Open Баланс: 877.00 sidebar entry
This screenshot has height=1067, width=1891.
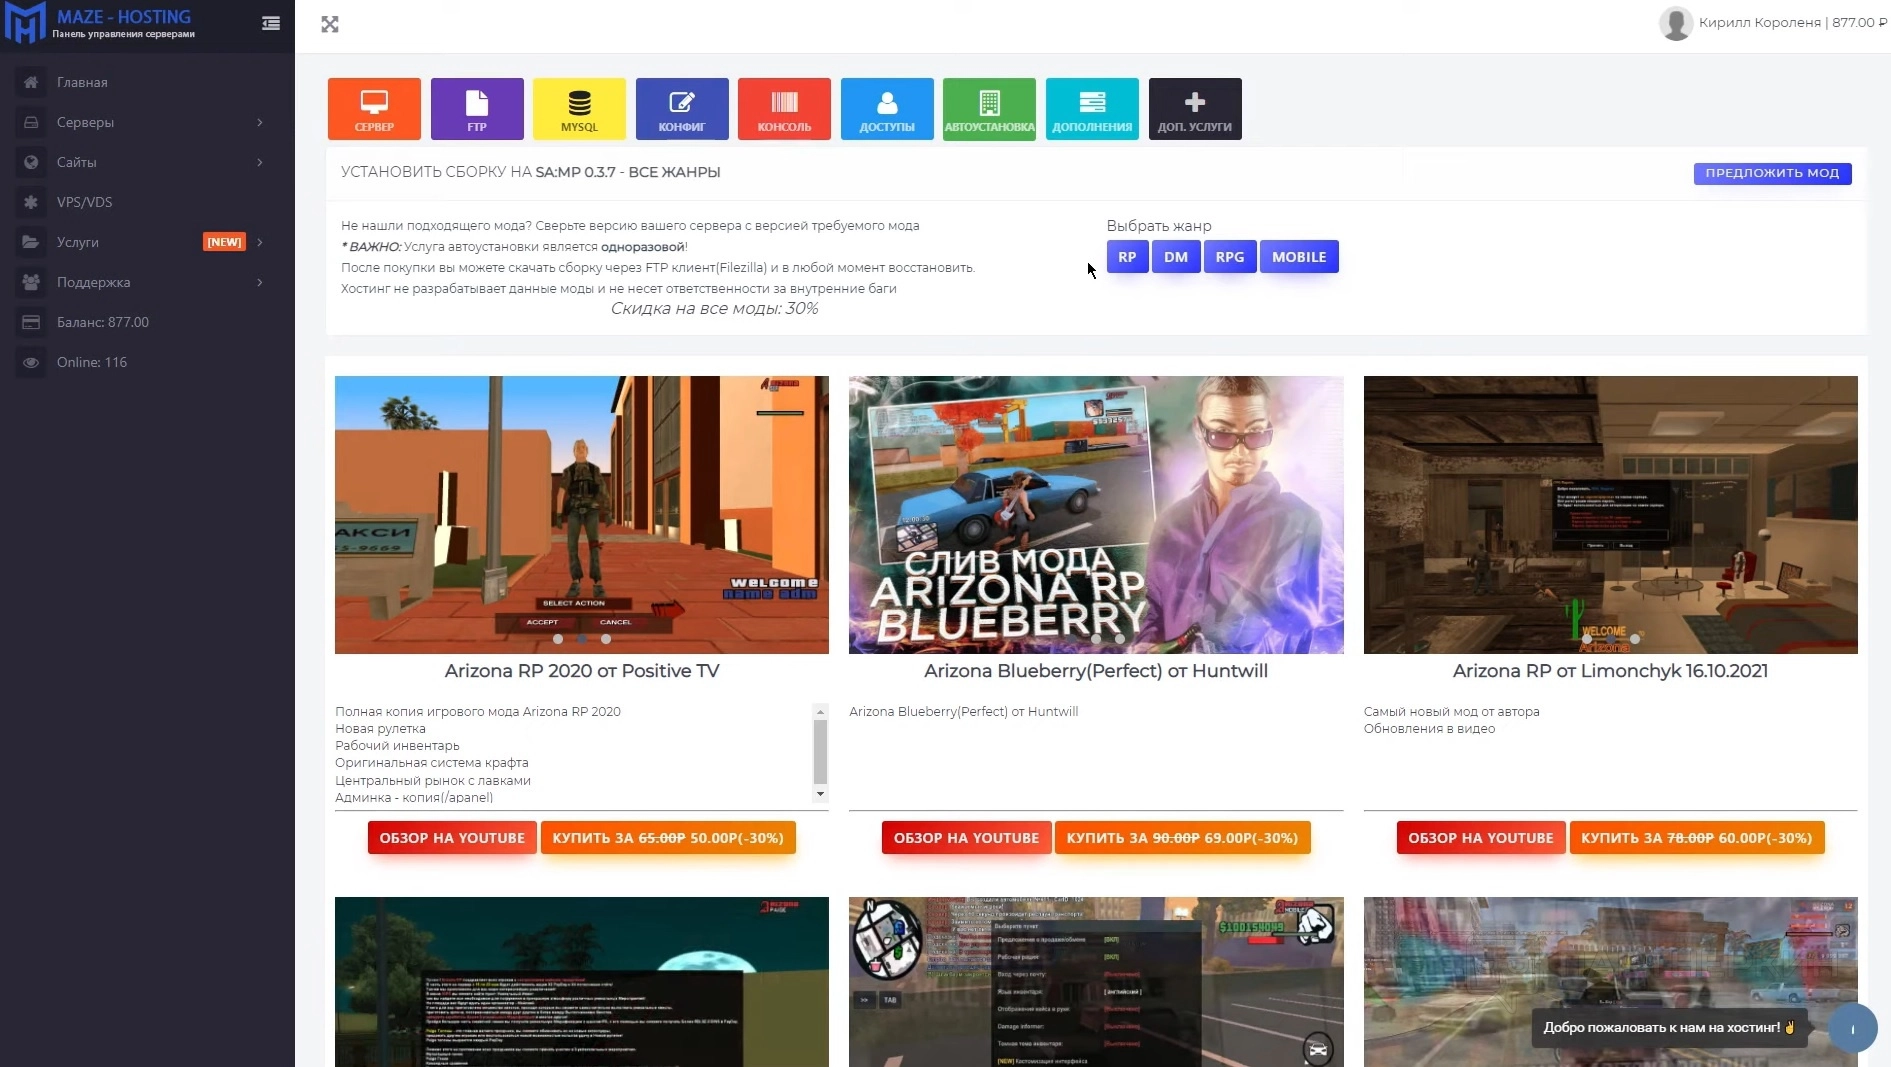click(103, 322)
